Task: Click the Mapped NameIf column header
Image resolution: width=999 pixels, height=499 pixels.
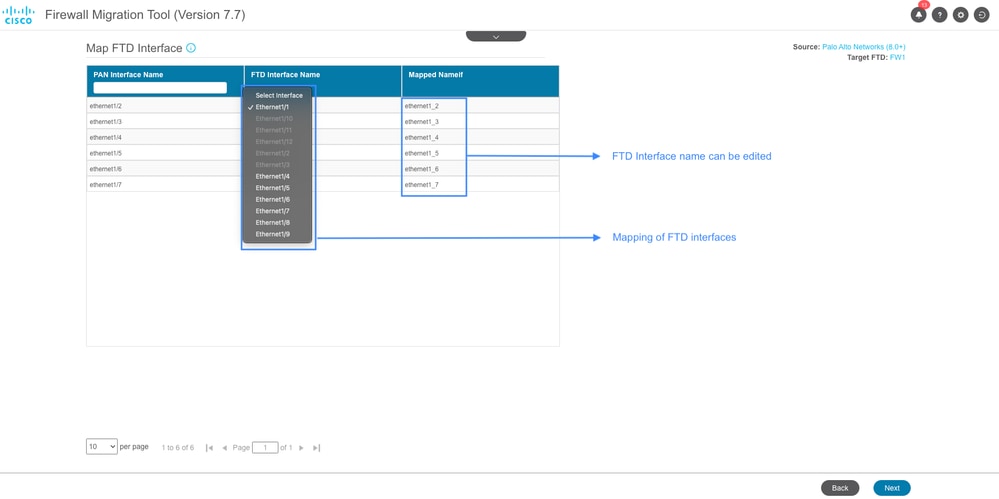Action: coord(435,75)
